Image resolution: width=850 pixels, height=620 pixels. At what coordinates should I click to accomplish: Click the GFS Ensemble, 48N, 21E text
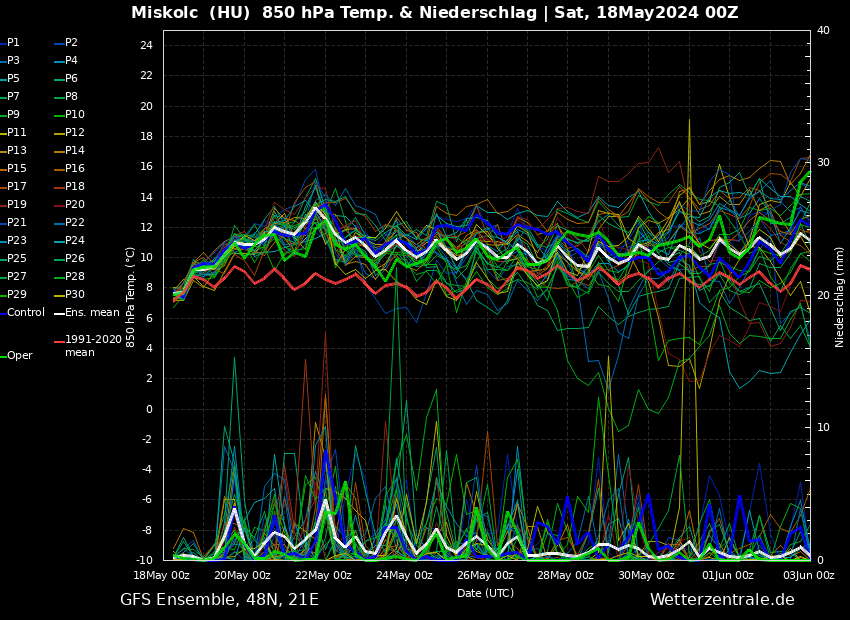tap(219, 600)
